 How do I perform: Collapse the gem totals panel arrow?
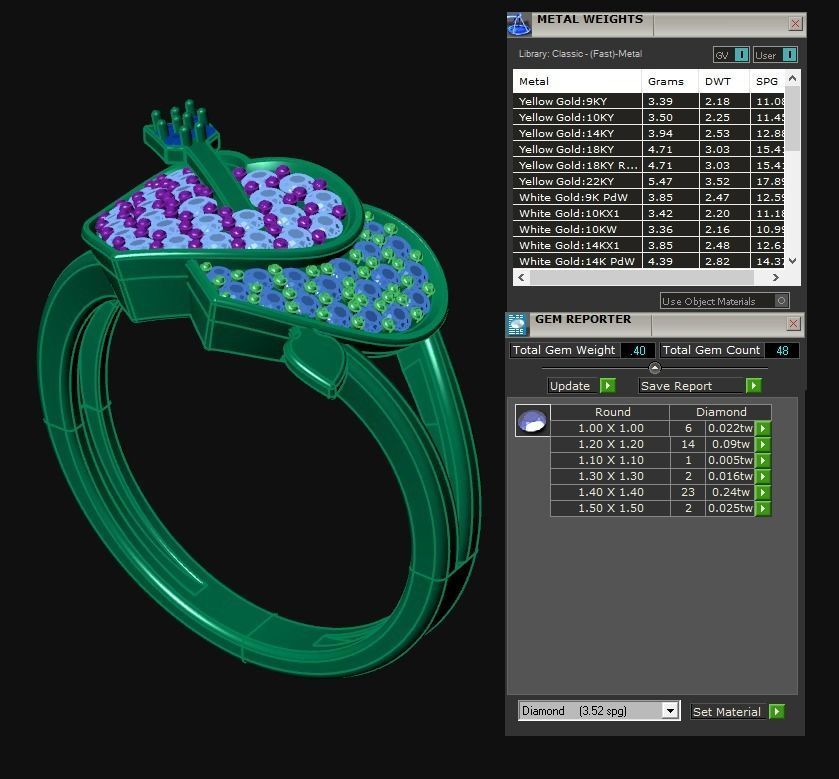[x=654, y=368]
